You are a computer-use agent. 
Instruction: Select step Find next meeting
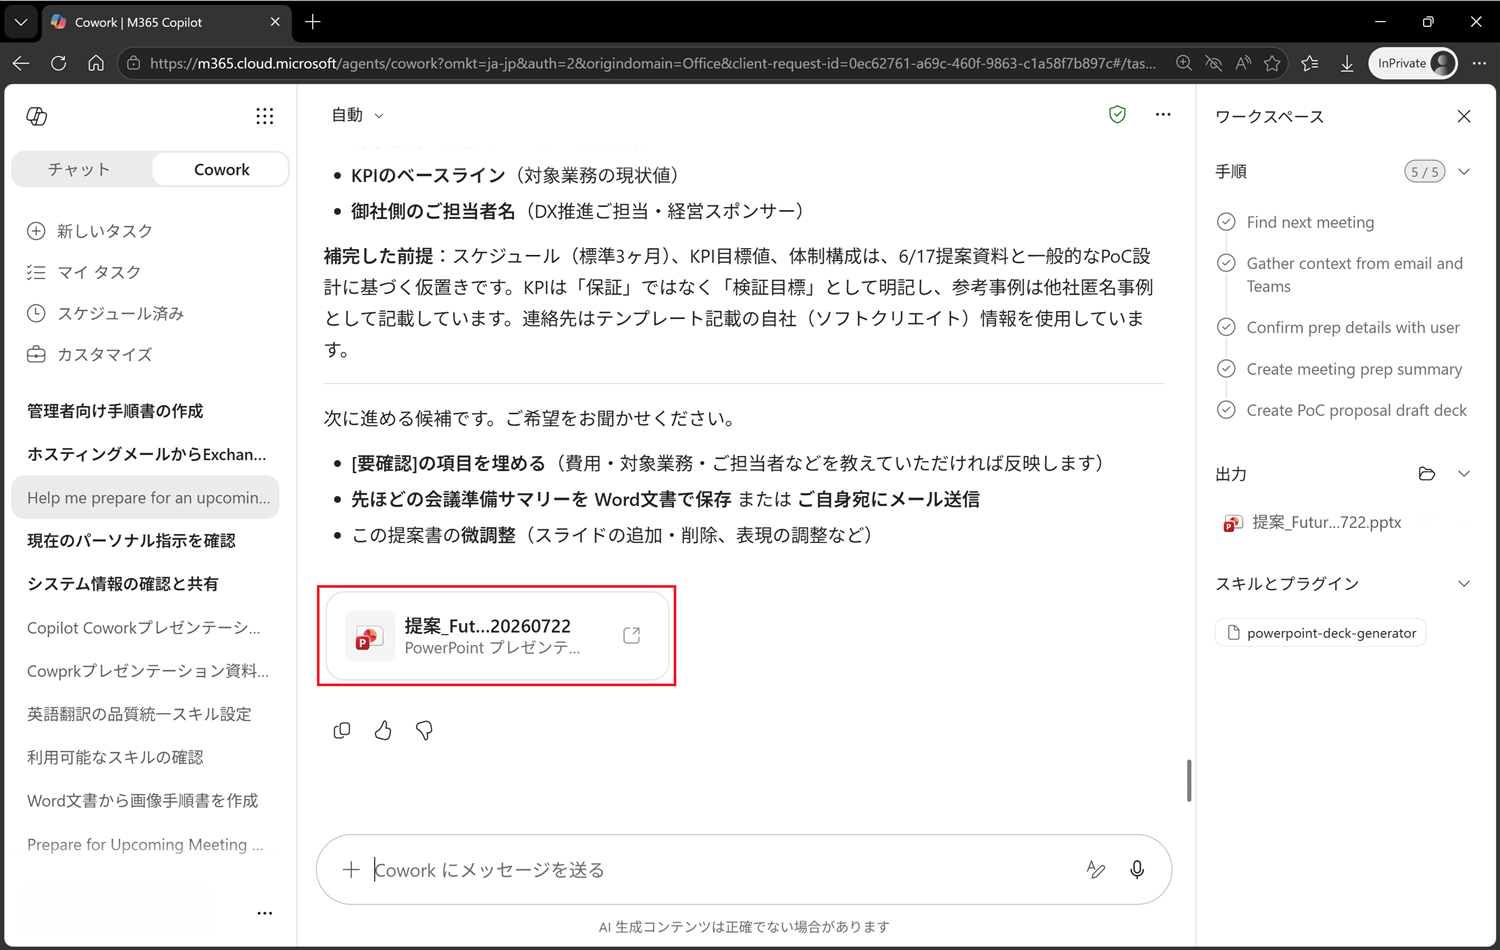click(x=1310, y=222)
